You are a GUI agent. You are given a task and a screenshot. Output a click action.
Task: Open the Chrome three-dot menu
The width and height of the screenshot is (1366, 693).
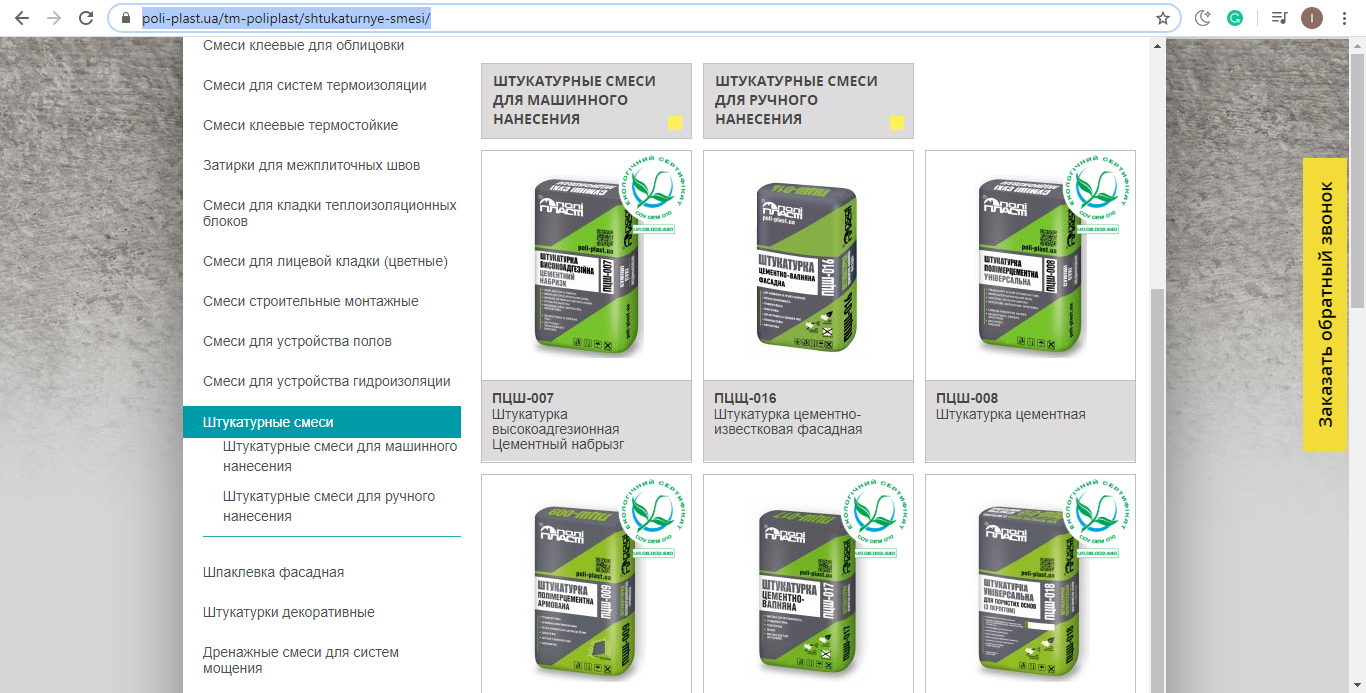coord(1345,18)
